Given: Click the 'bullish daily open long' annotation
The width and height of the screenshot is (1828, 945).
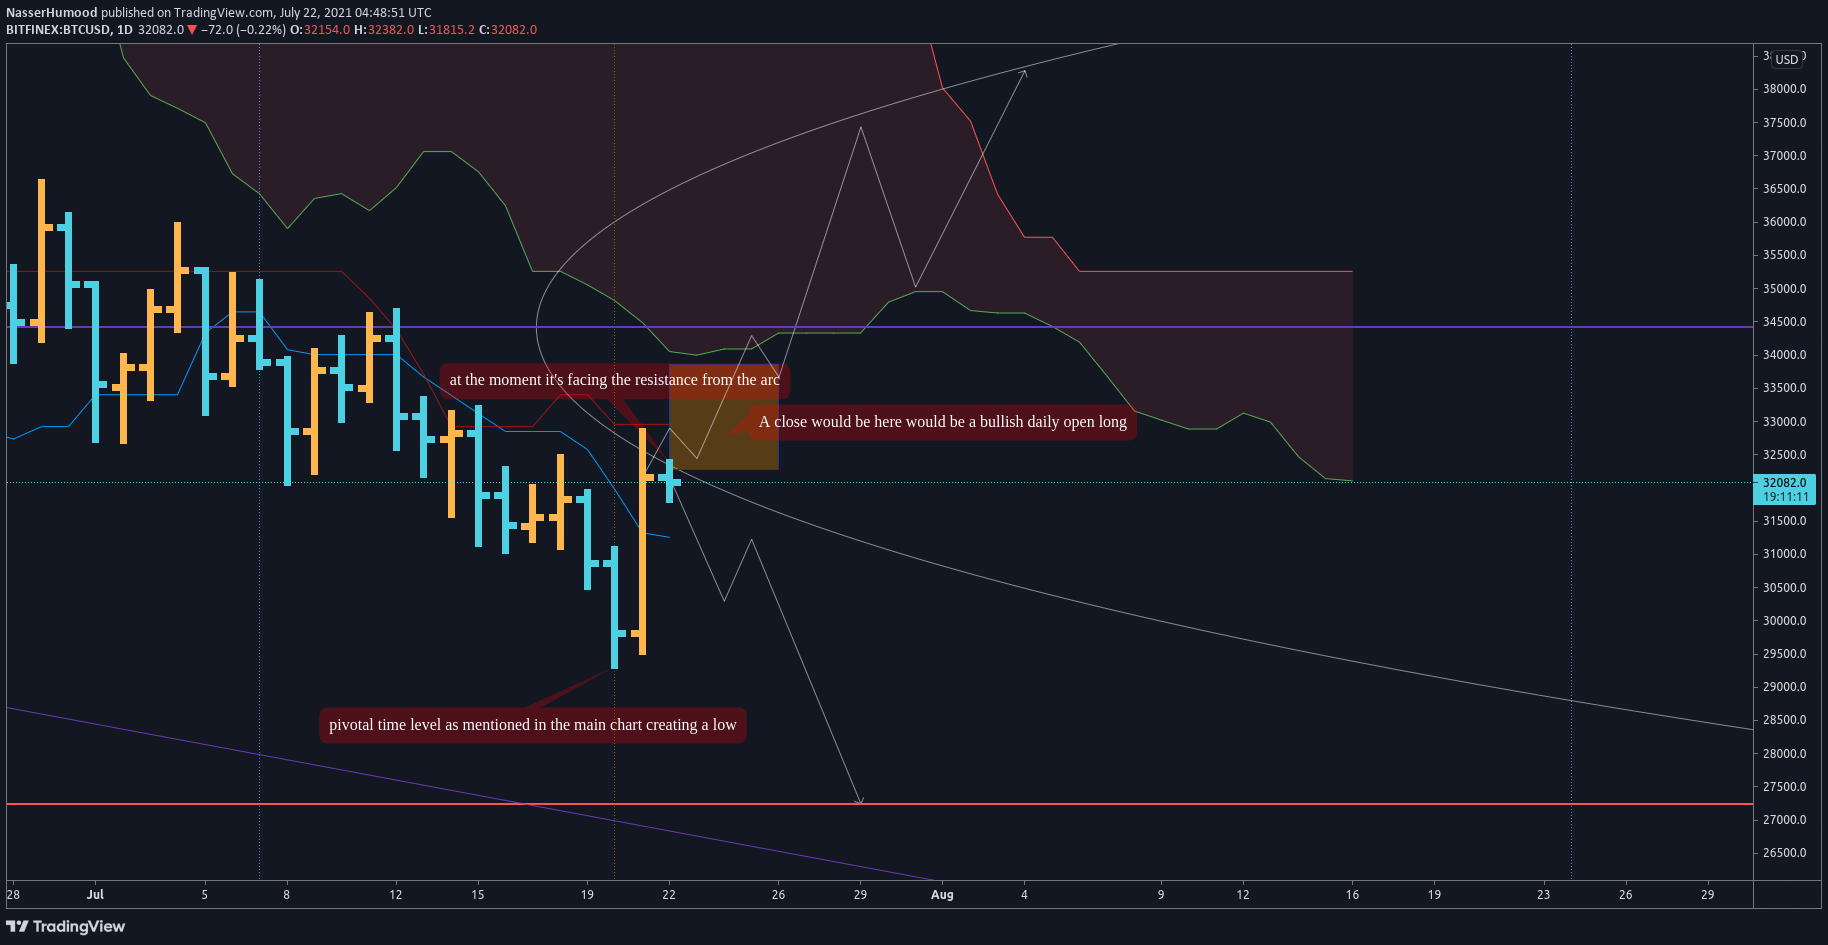Looking at the screenshot, I should tap(942, 422).
